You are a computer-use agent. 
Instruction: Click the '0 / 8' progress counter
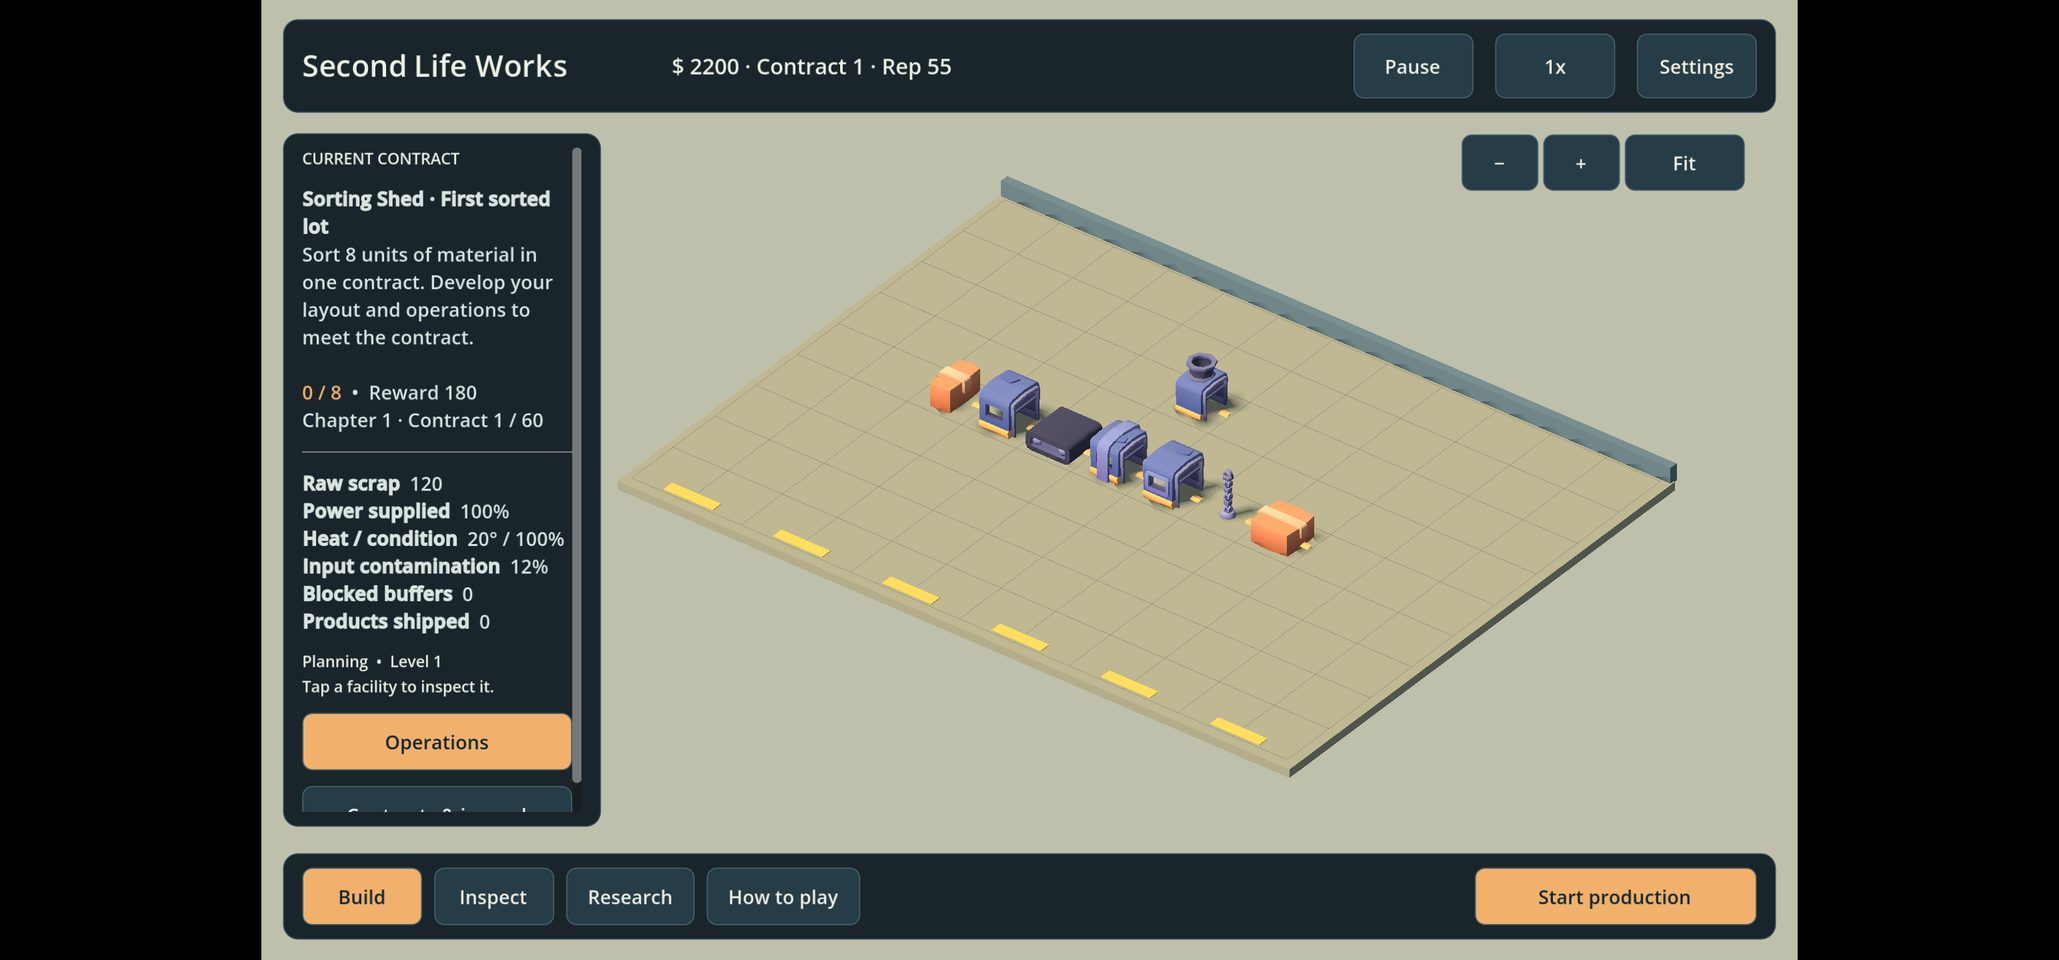pyautogui.click(x=322, y=393)
